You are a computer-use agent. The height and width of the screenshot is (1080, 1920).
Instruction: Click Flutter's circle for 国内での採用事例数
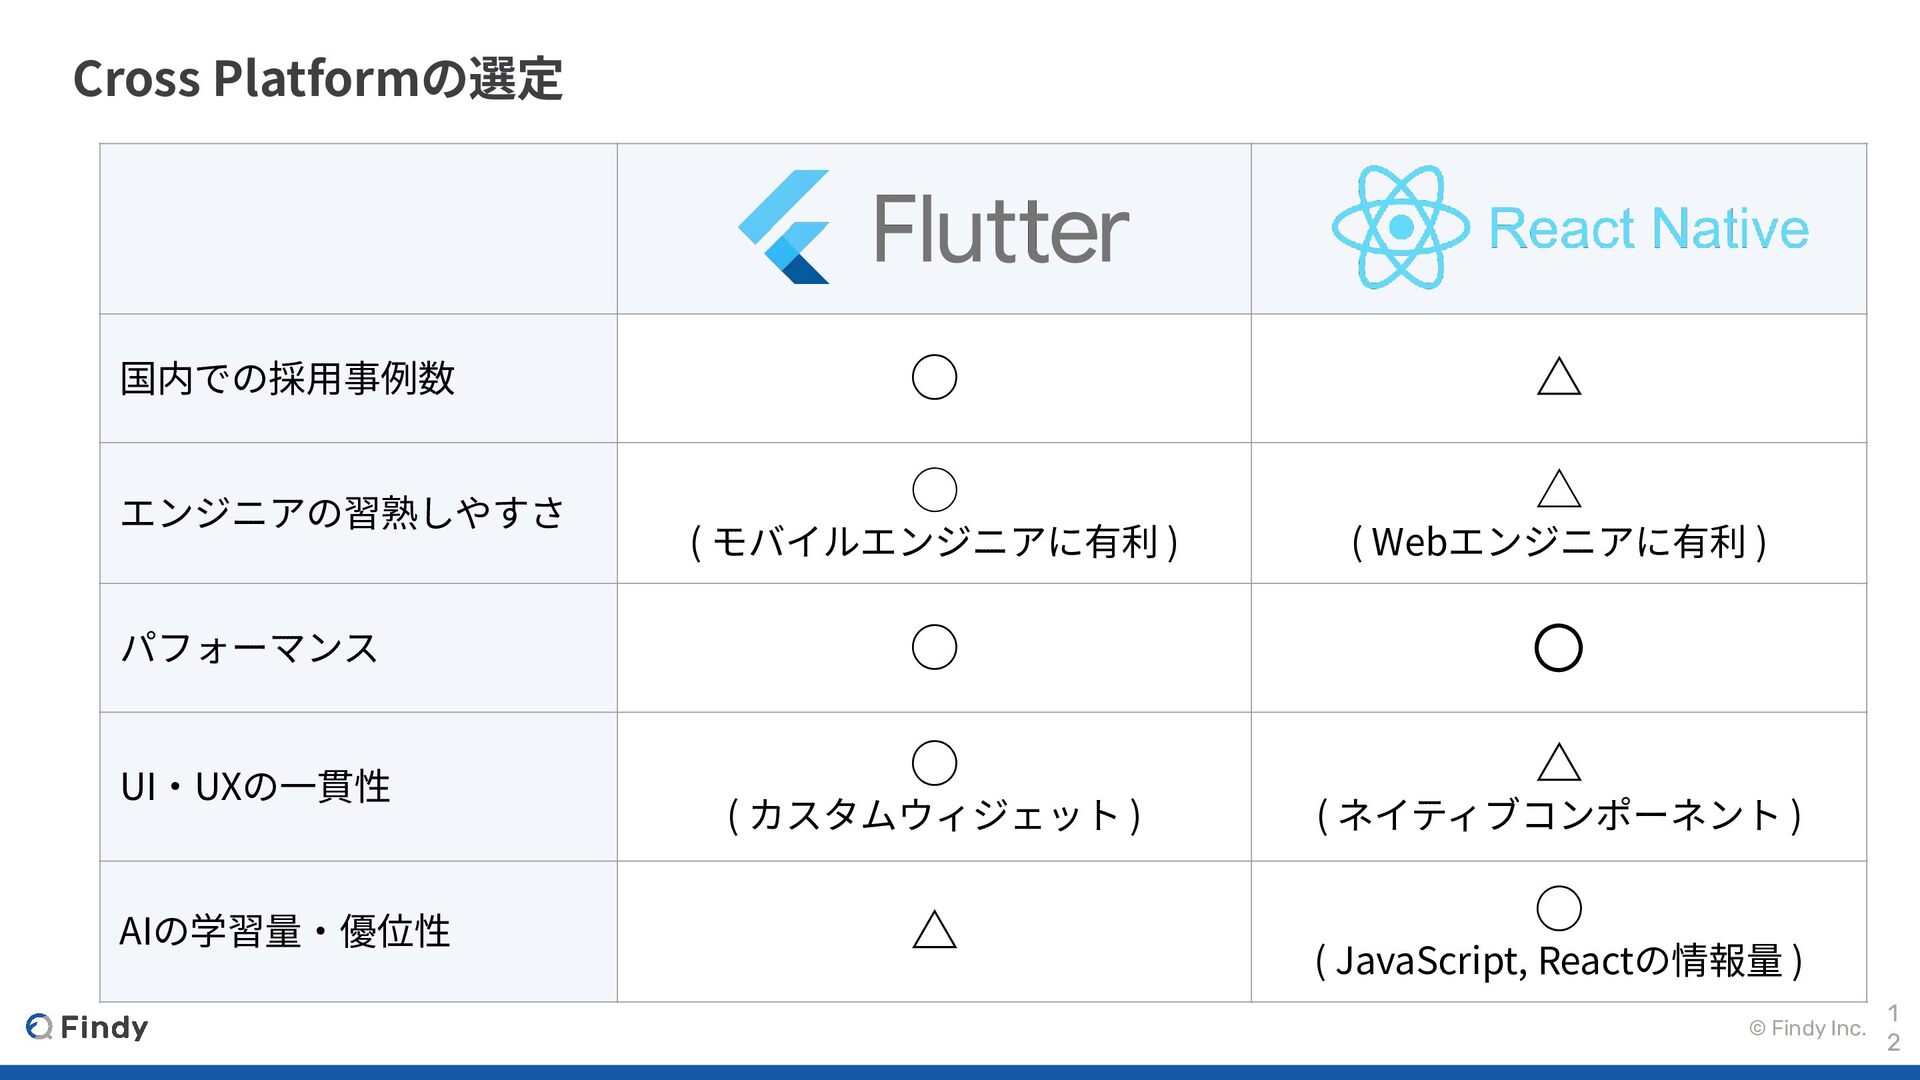click(x=934, y=377)
